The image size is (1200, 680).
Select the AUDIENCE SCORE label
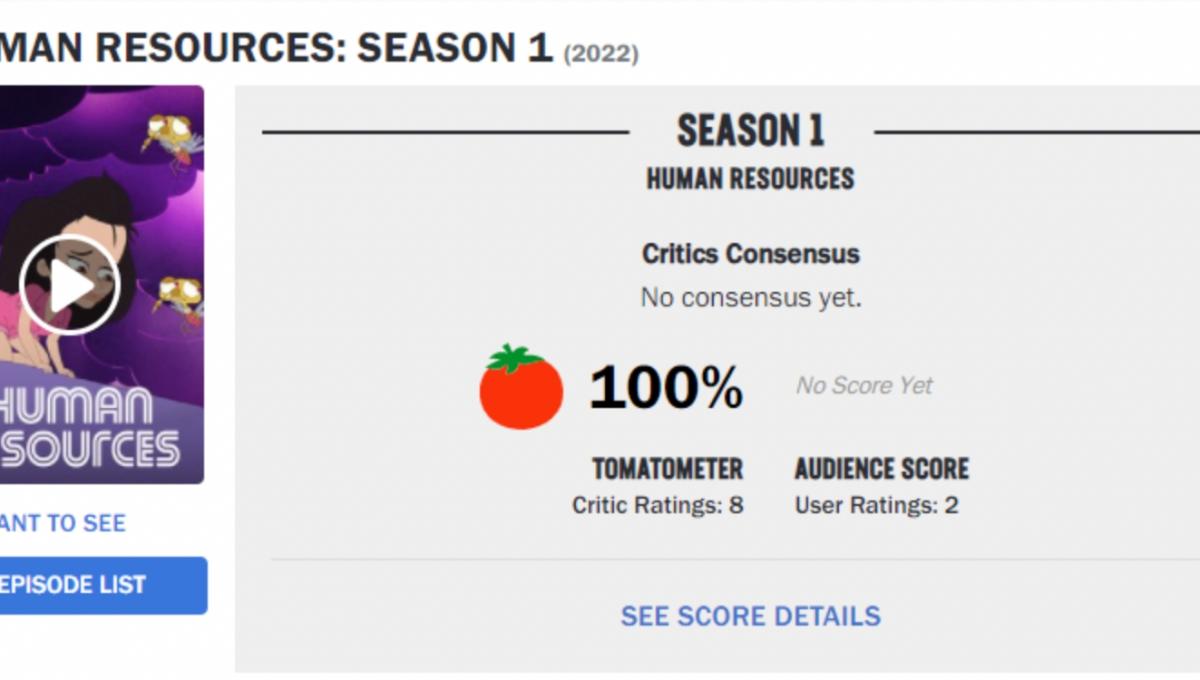pos(881,468)
